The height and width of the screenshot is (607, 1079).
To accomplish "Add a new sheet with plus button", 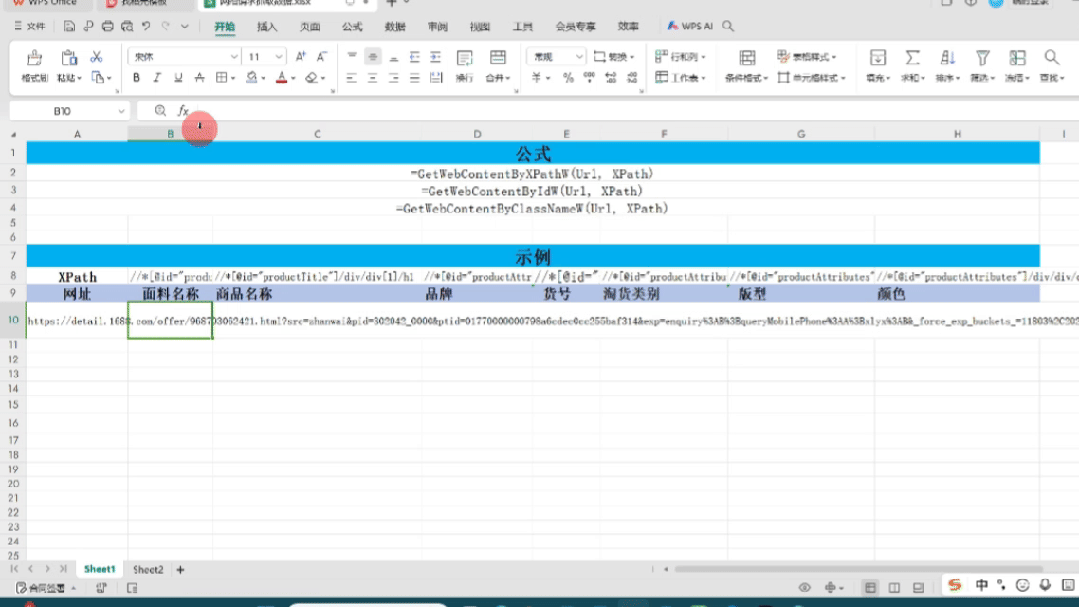I will point(180,569).
